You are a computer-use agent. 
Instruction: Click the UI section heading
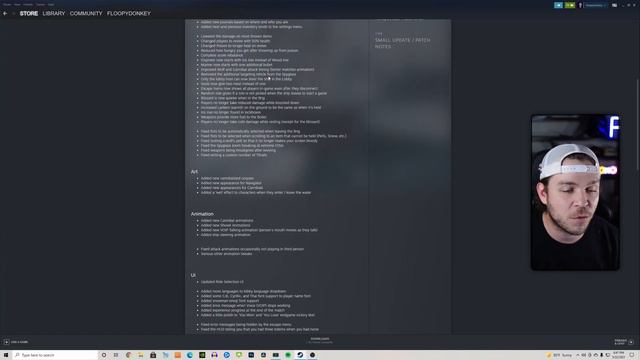[x=193, y=275]
